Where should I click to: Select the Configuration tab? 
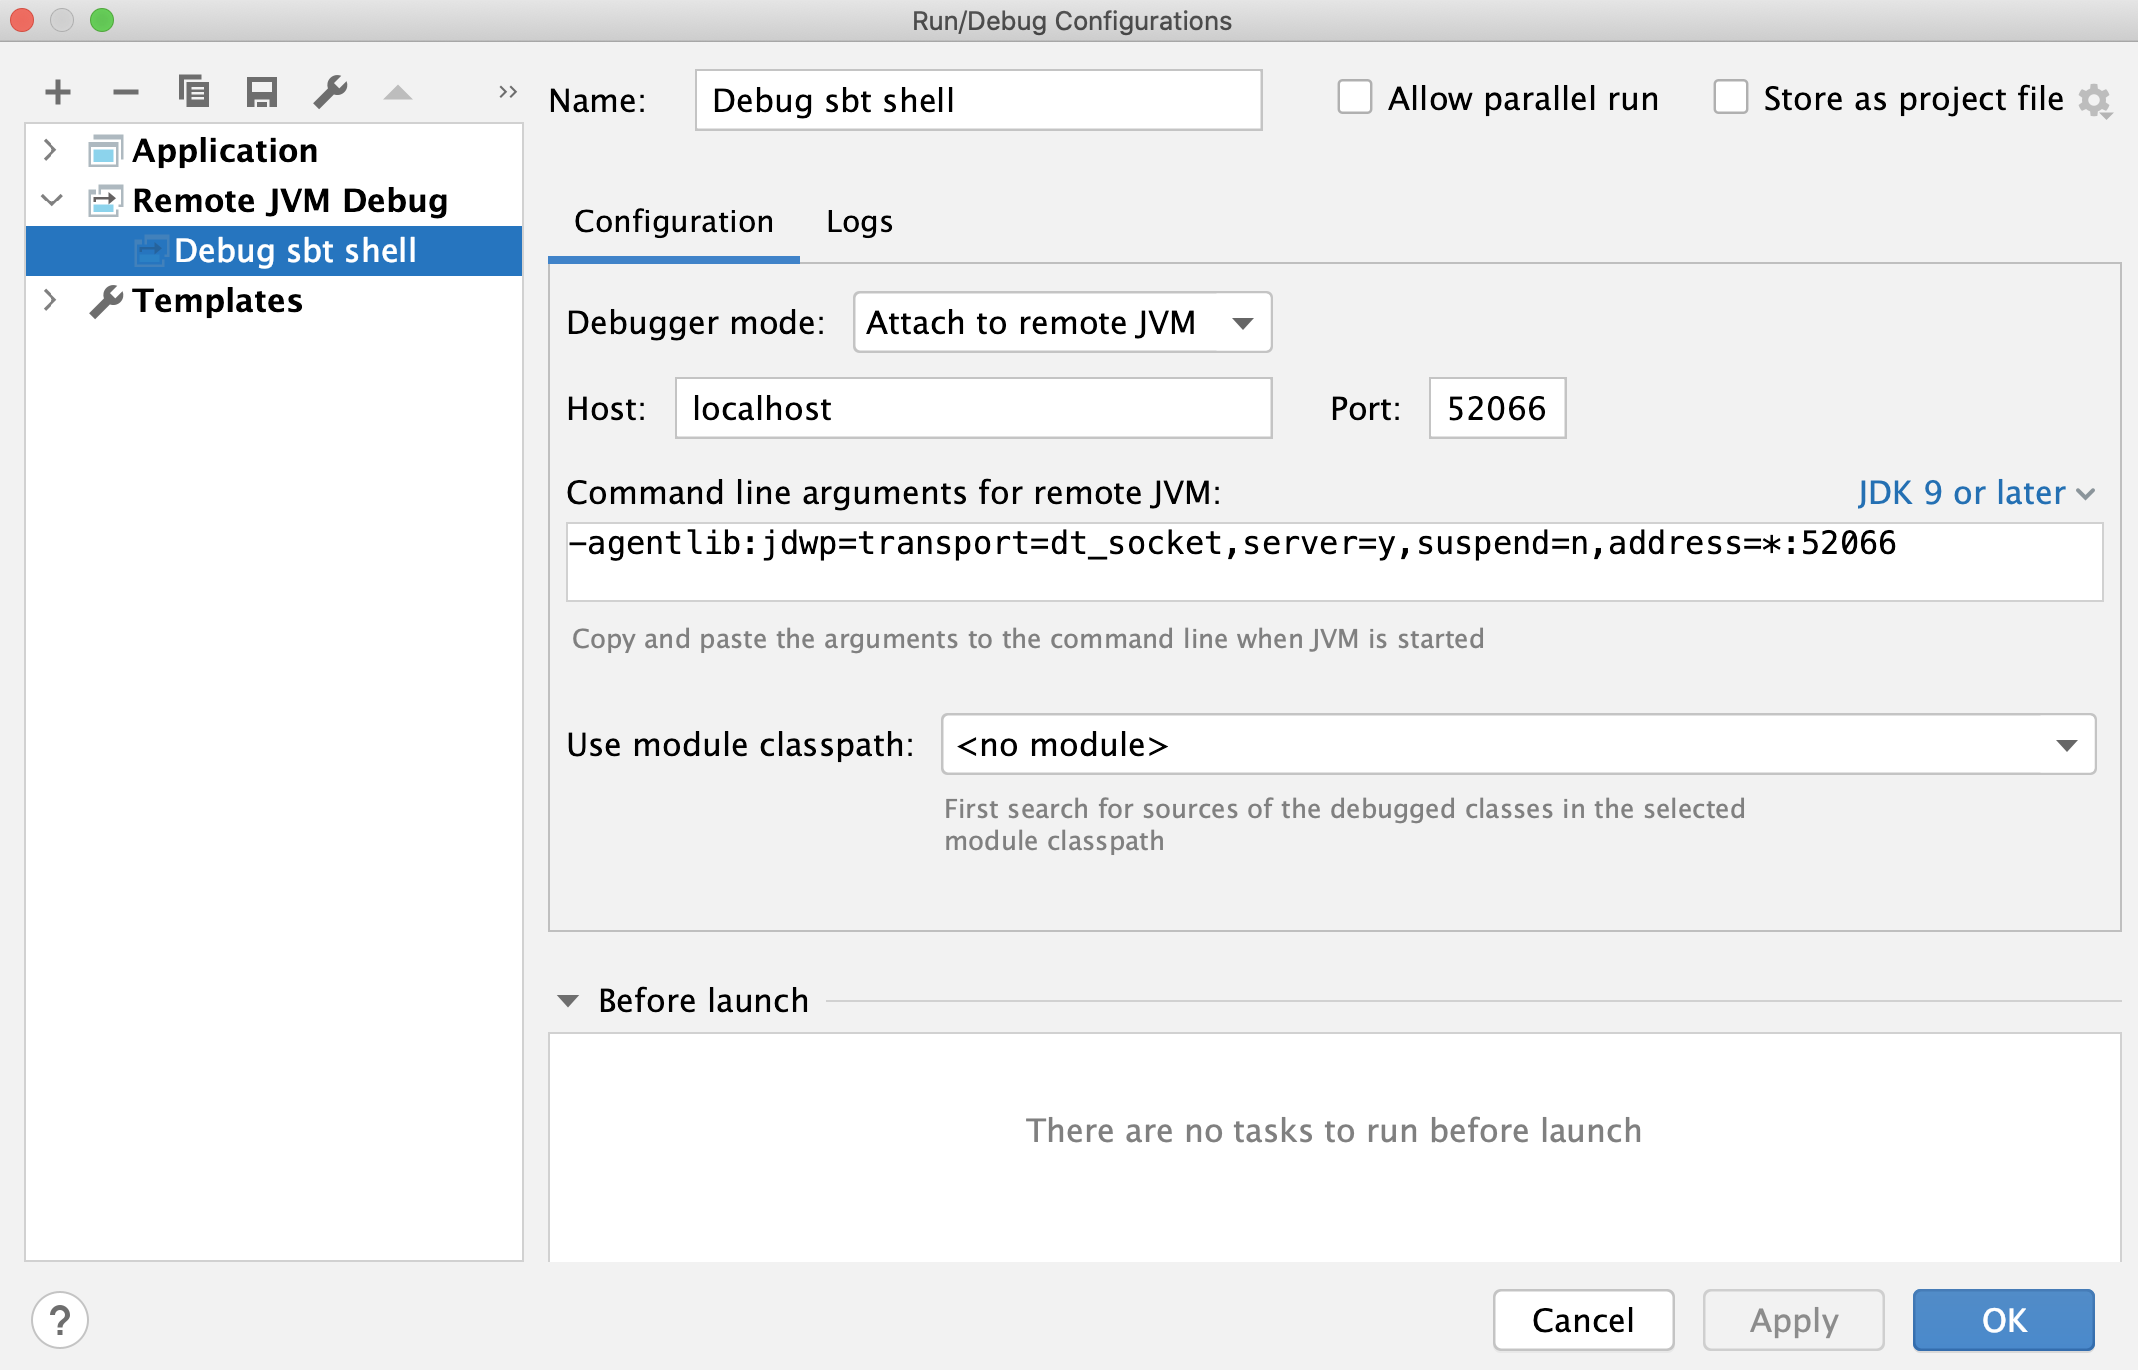point(672,221)
